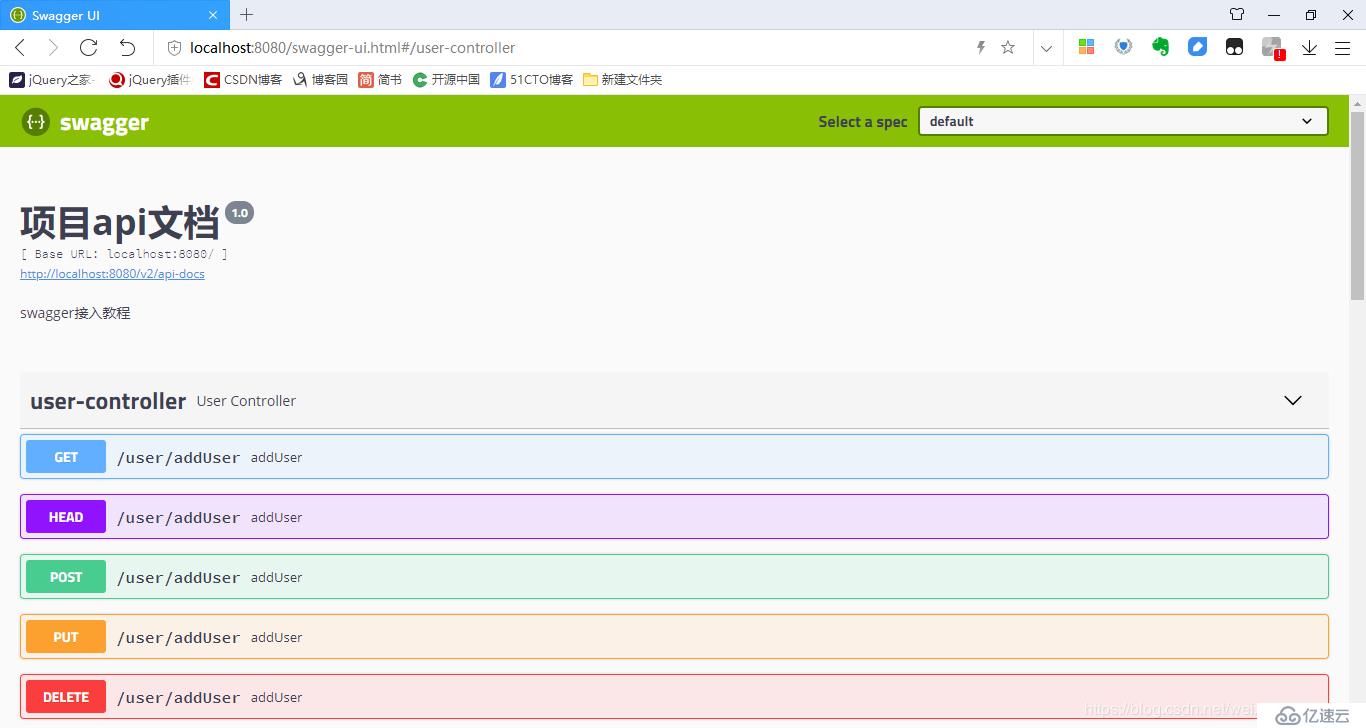This screenshot has width=1366, height=728.
Task: Open the api-docs link
Action: point(112,274)
